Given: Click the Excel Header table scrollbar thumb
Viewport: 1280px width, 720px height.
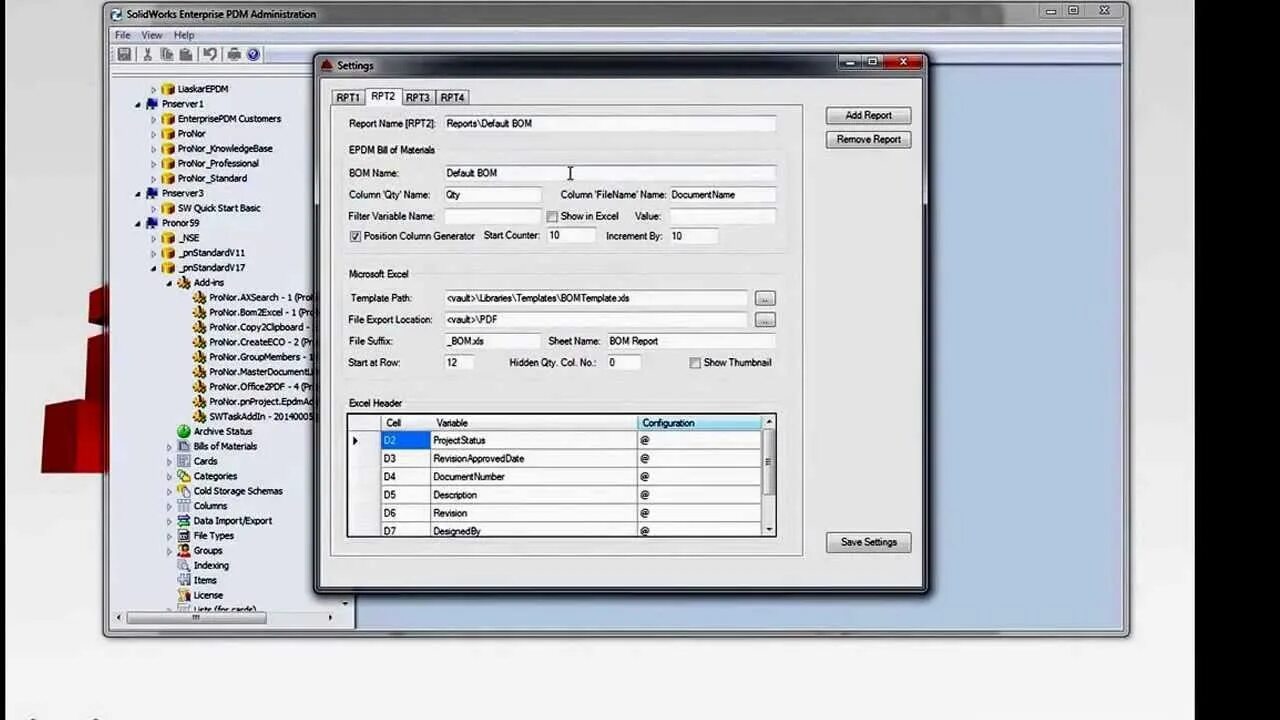Looking at the screenshot, I should pos(768,463).
